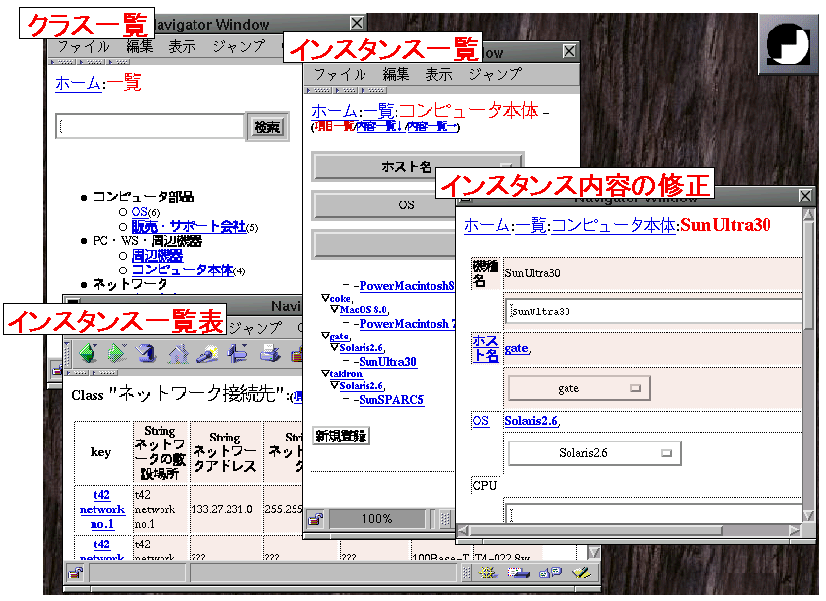Click the green Back arrow in toolbar
This screenshot has height=601, width=826.
click(88, 352)
